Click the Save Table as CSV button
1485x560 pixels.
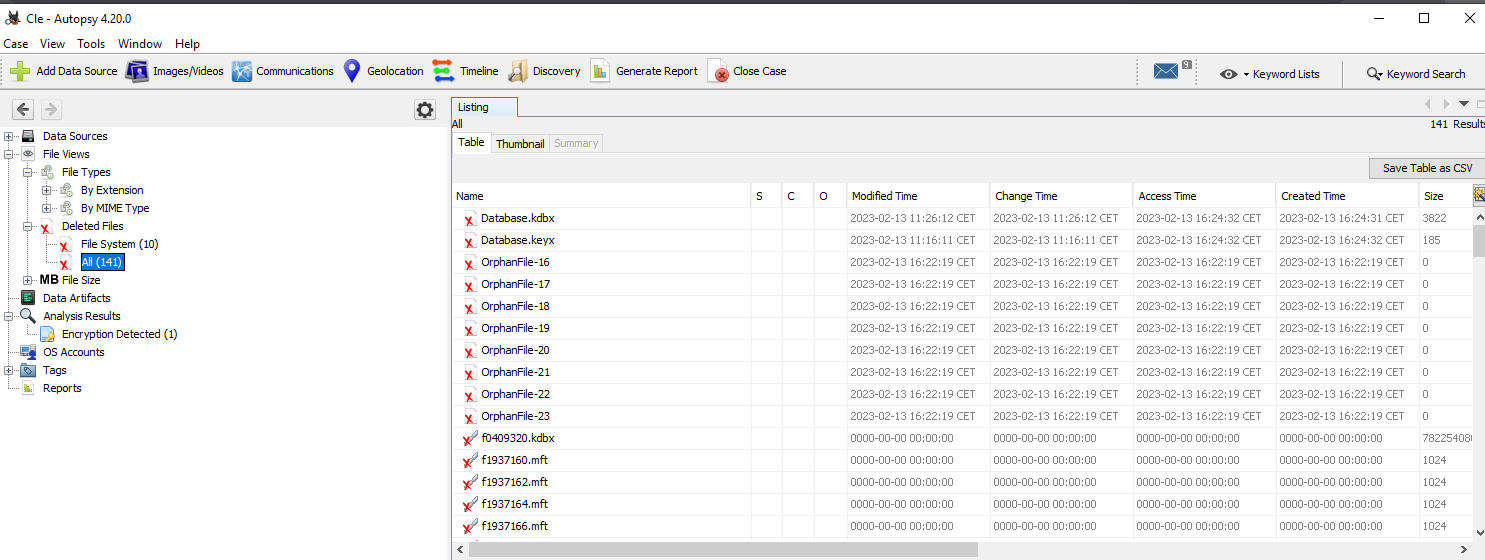click(x=1427, y=168)
